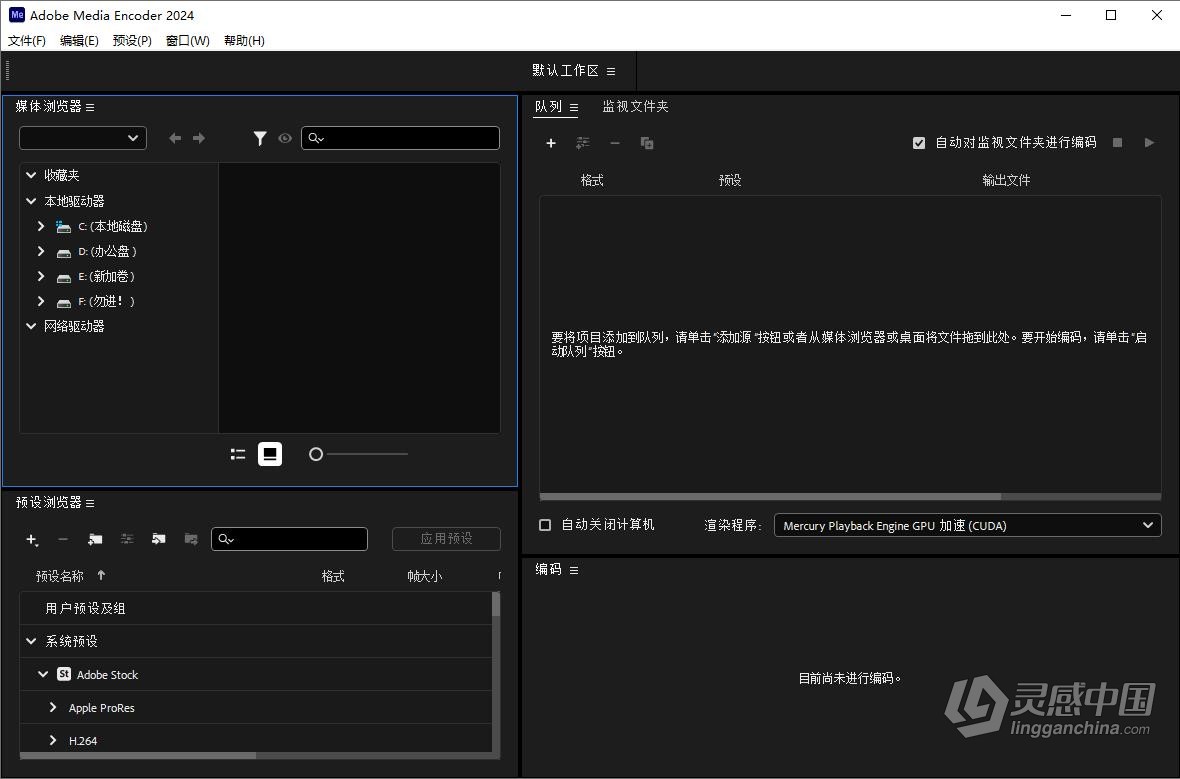
Task: Open the 媒体浏览器 panel menu
Action: click(x=90, y=108)
